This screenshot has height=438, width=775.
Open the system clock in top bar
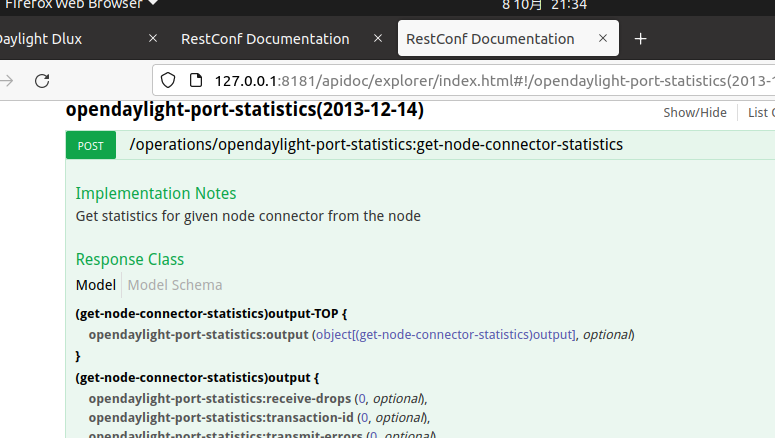(544, 5)
